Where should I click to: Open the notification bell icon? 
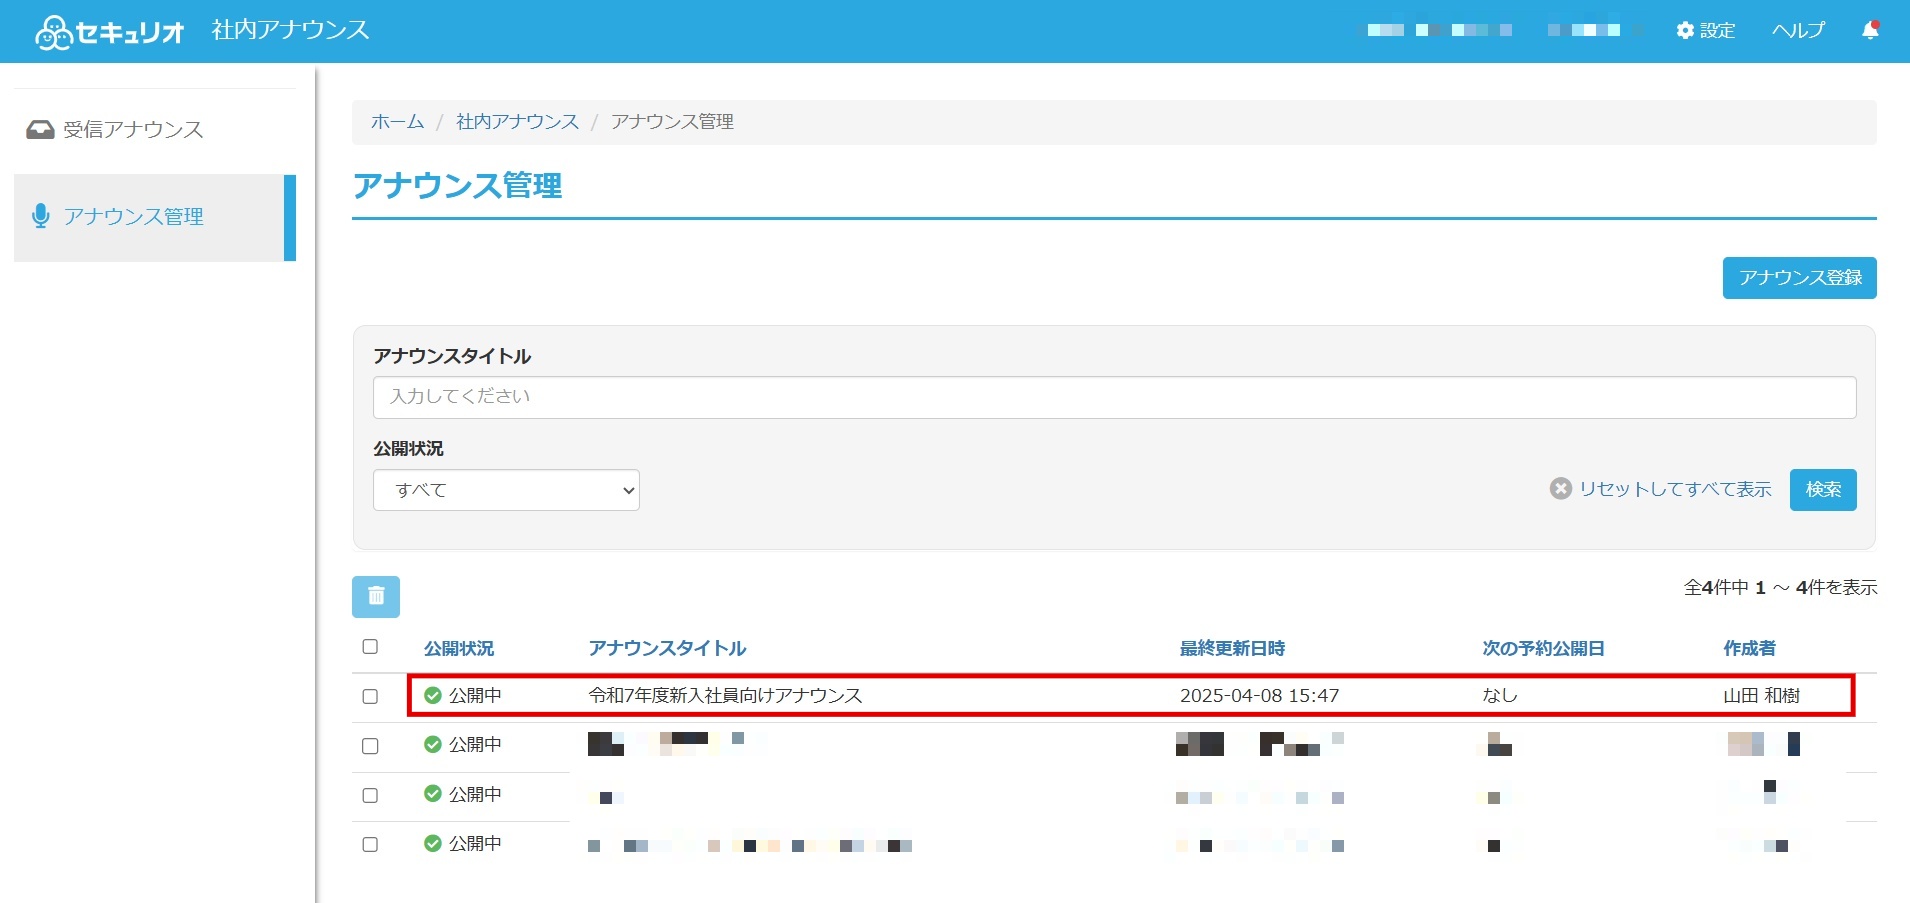[1870, 30]
